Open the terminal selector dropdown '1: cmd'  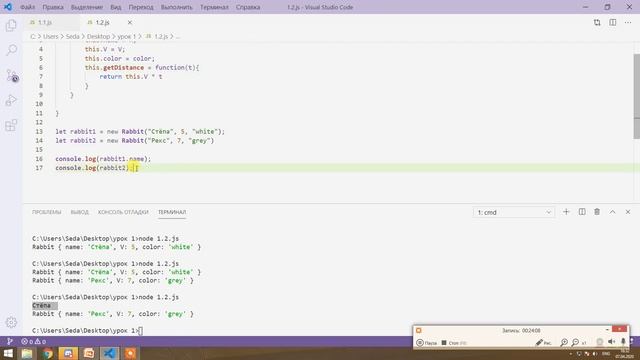[x=514, y=212]
